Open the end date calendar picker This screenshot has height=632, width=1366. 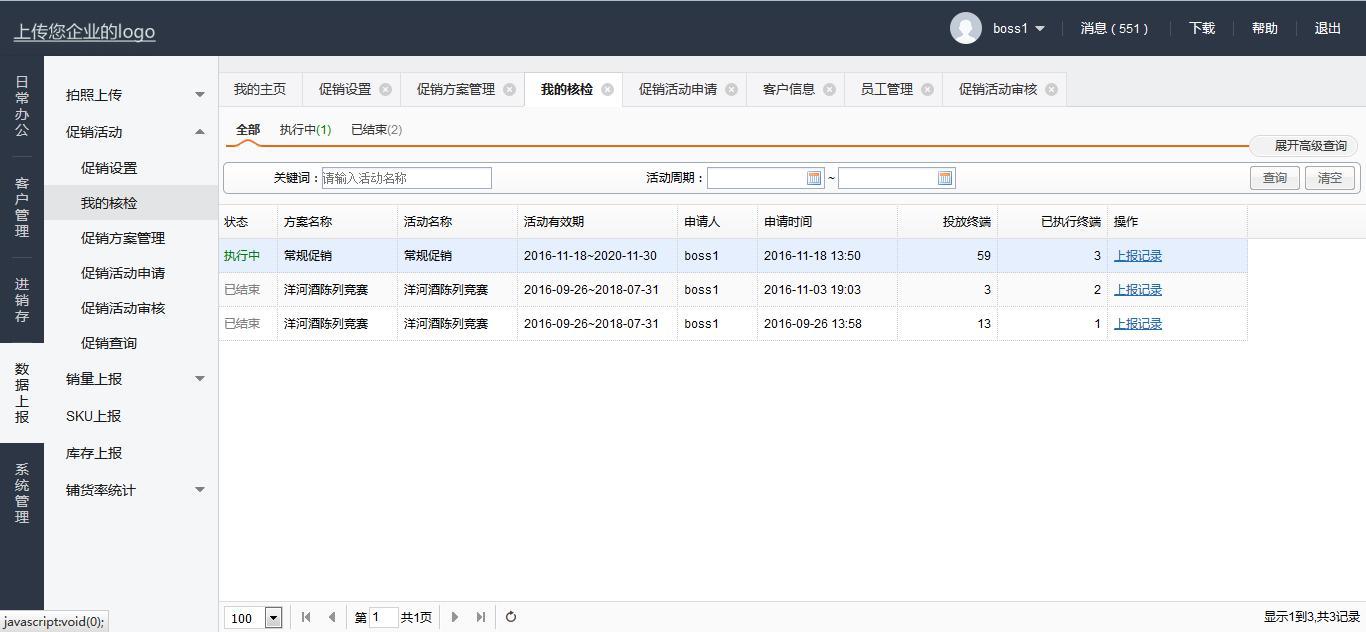pos(945,178)
